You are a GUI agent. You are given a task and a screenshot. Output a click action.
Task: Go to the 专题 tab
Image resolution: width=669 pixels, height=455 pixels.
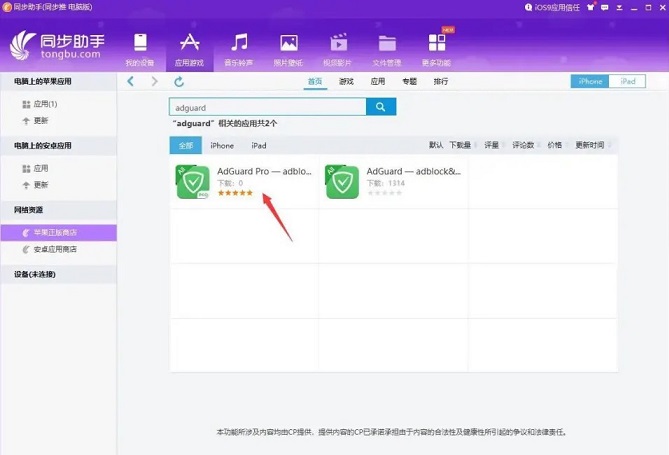[409, 81]
